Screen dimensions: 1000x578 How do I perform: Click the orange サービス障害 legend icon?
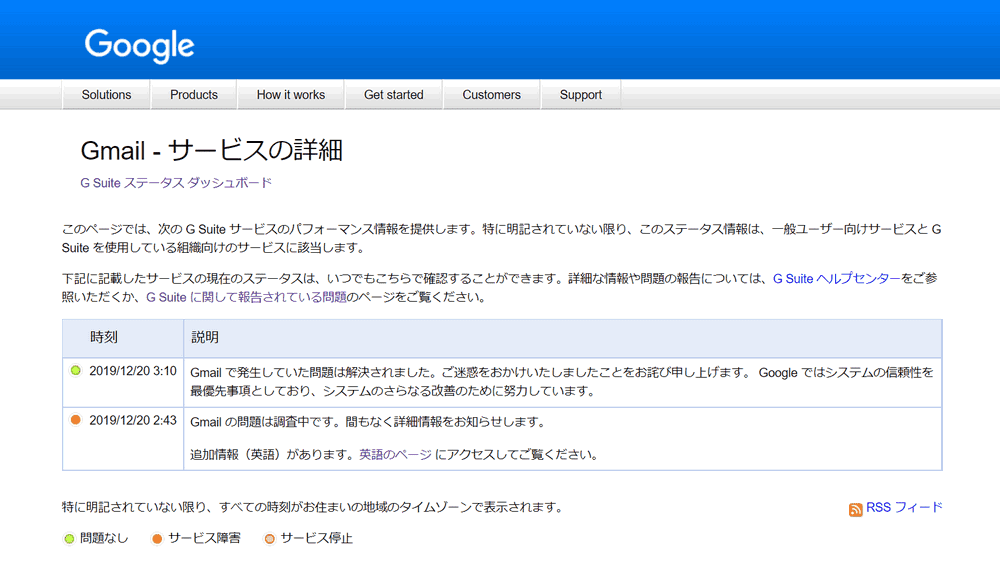(x=157, y=539)
